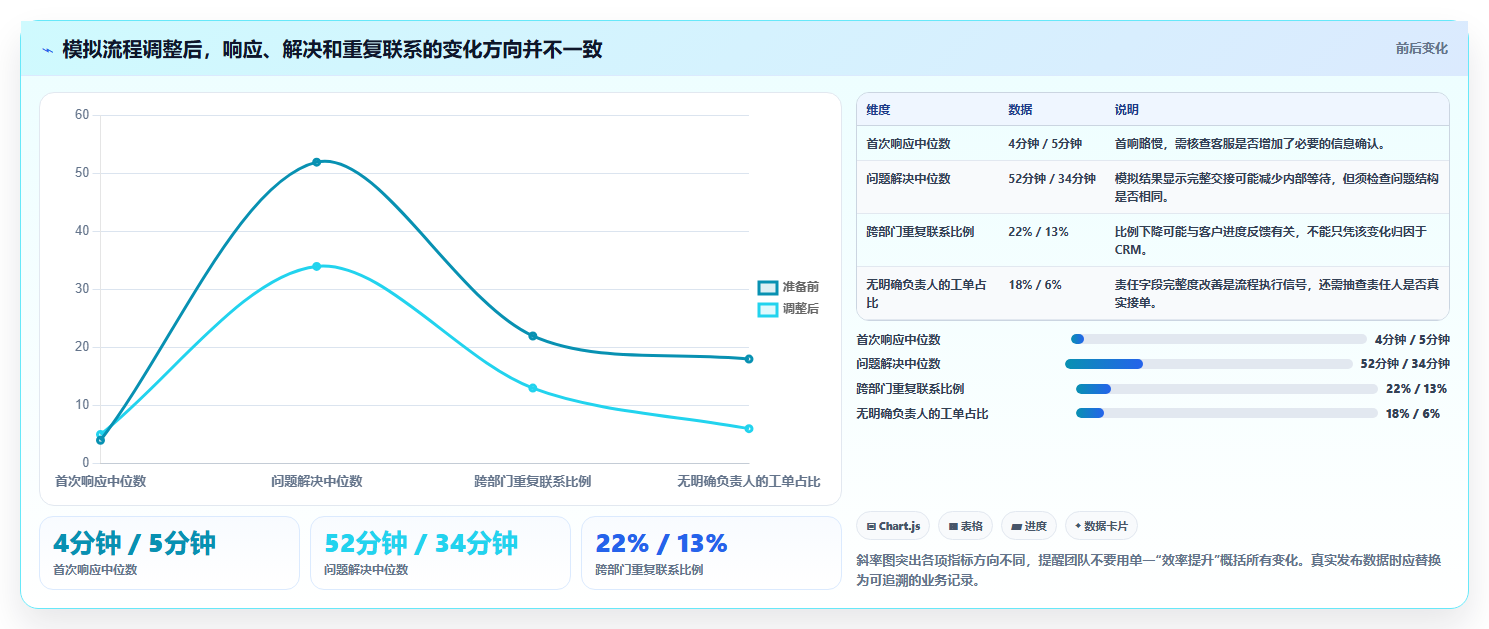This screenshot has width=1489, height=629.
Task: Click the 调整后 end point at 6
Action: coord(749,429)
